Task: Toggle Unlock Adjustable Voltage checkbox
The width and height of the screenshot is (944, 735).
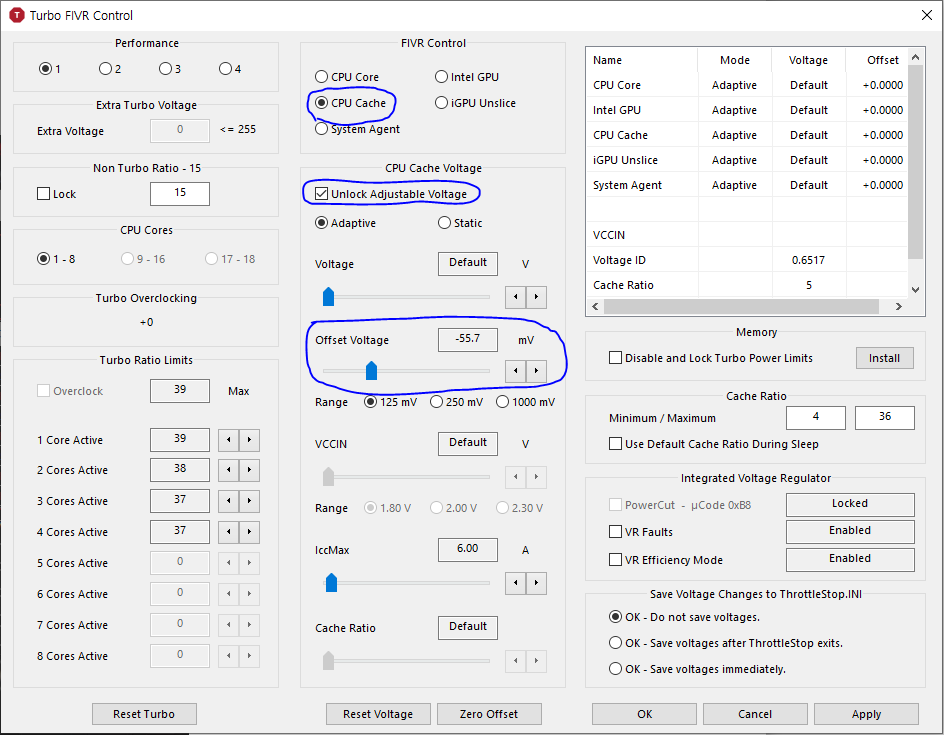Action: pyautogui.click(x=321, y=194)
